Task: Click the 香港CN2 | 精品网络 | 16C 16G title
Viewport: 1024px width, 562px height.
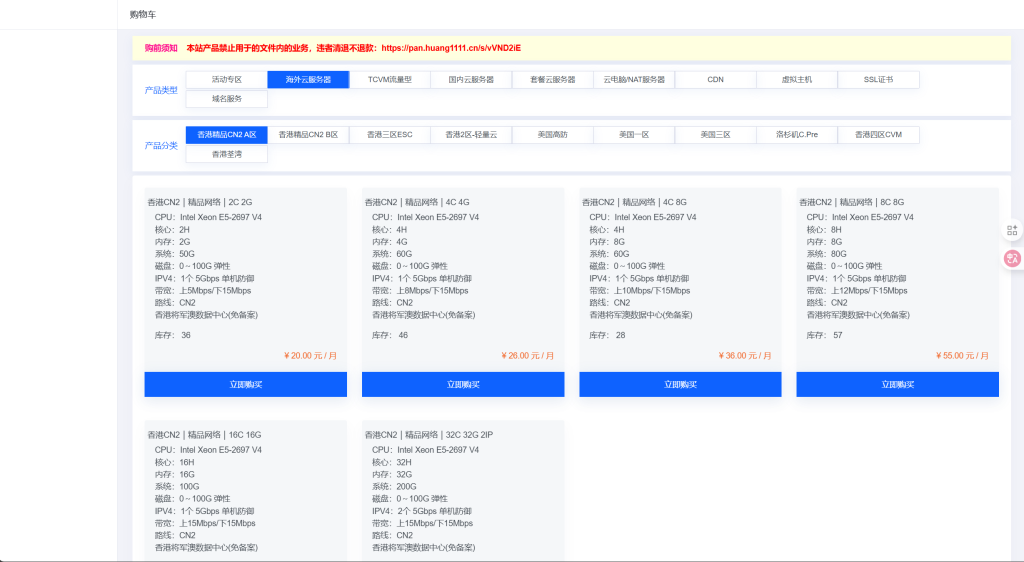Action: point(204,435)
